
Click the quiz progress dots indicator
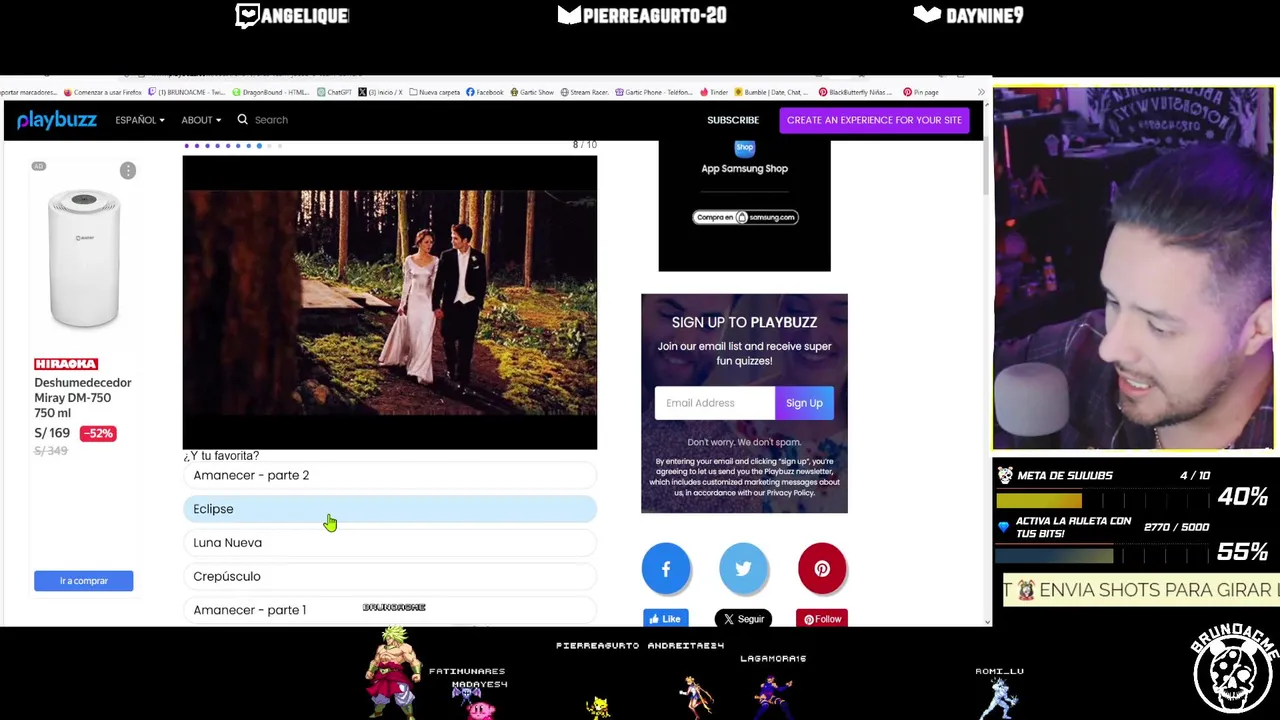pos(233,146)
